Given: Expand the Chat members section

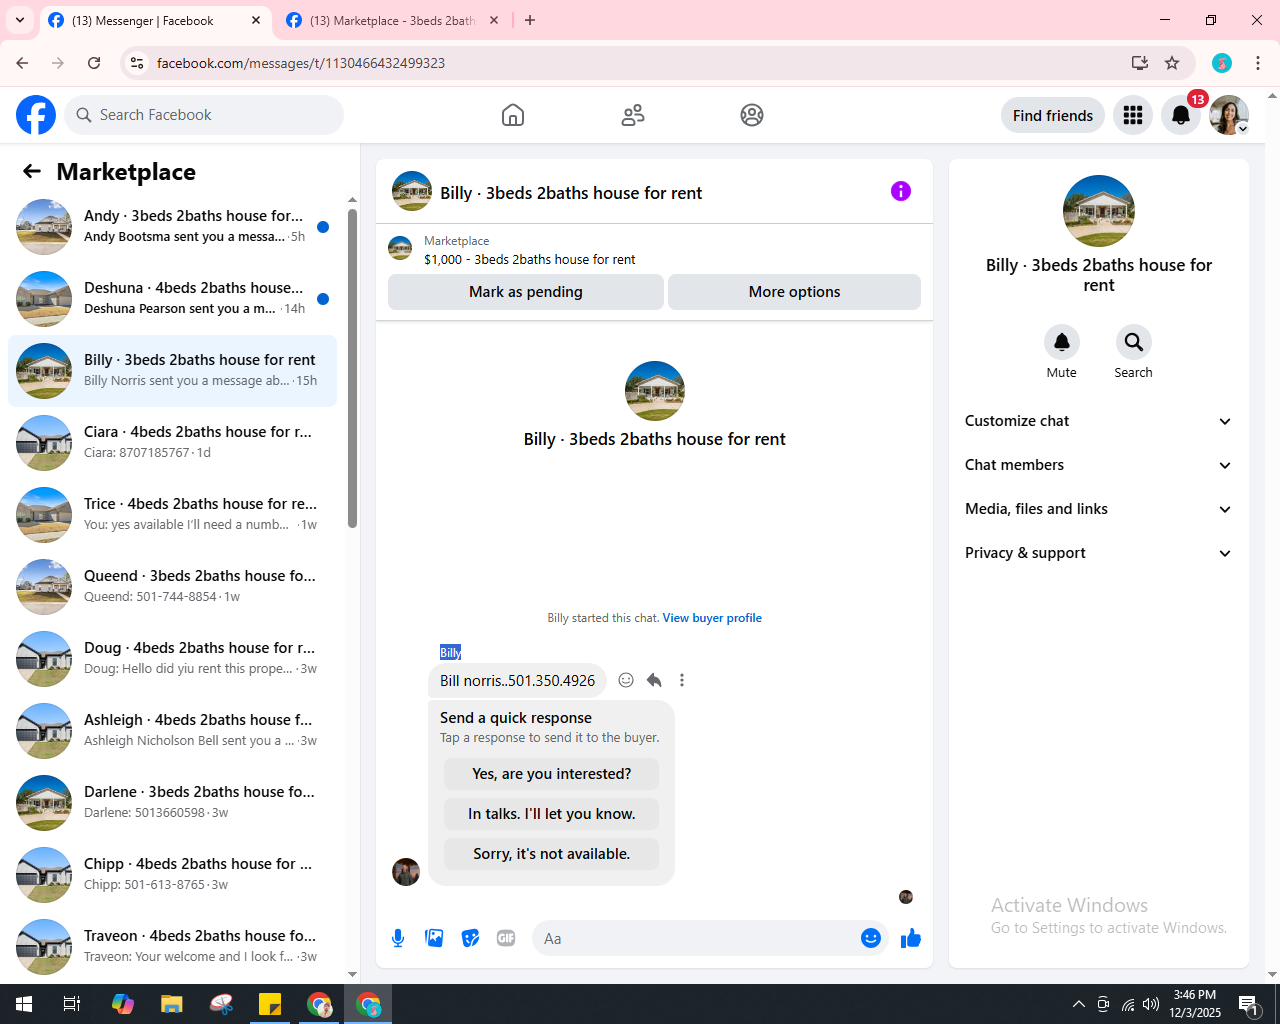Looking at the screenshot, I should point(1098,465).
